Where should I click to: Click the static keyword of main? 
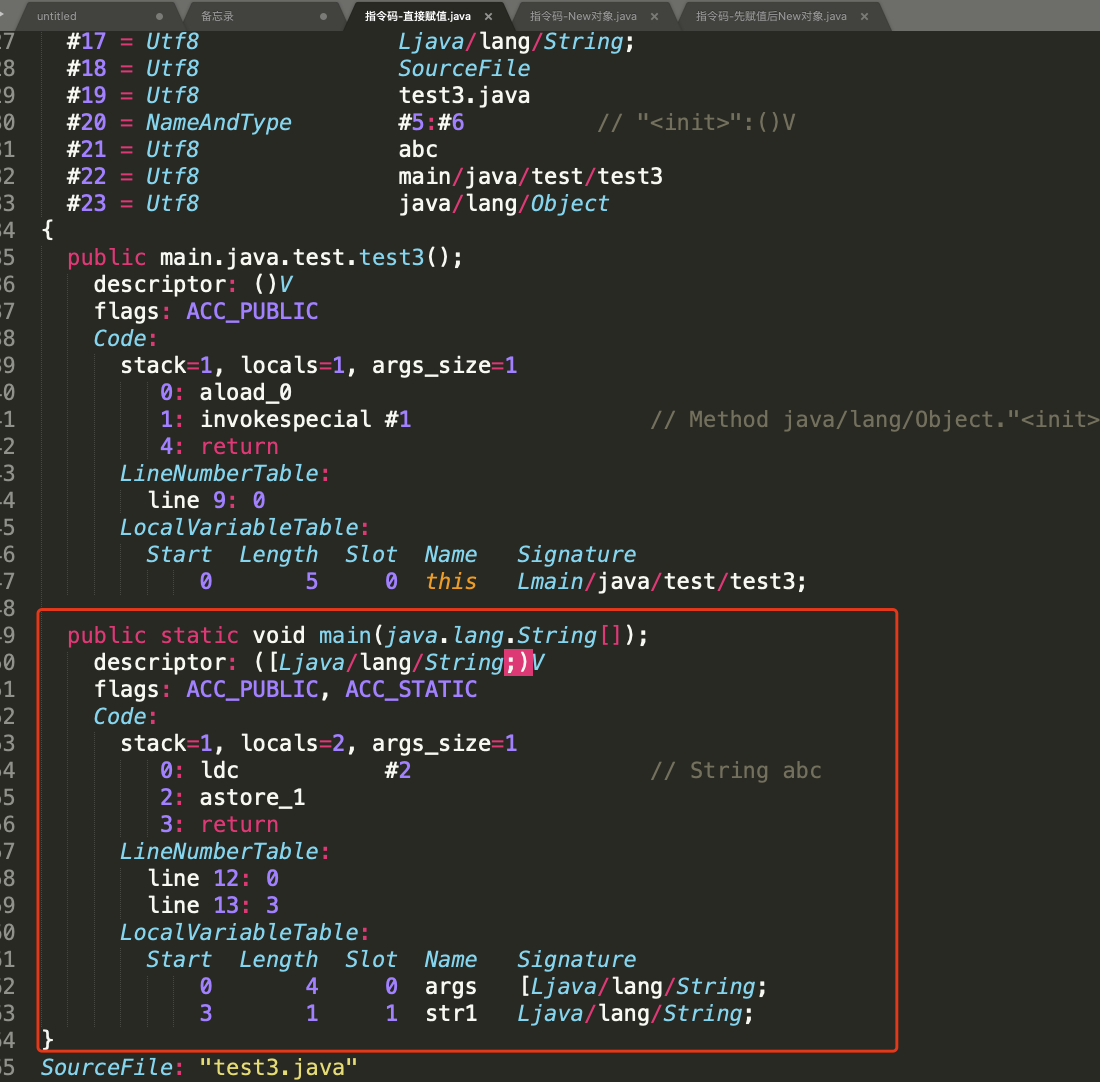click(199, 635)
